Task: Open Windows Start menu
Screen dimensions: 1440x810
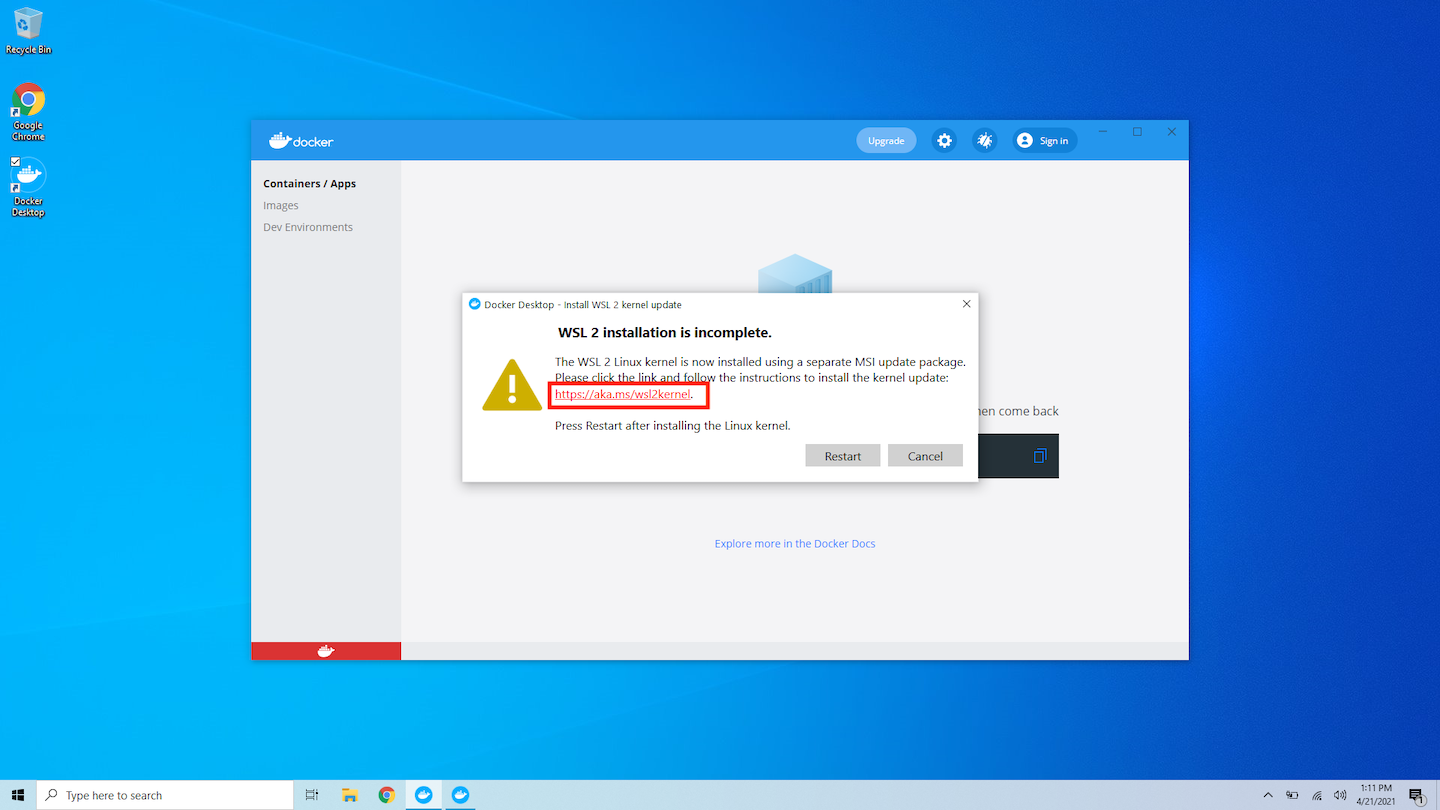Action: (x=18, y=795)
